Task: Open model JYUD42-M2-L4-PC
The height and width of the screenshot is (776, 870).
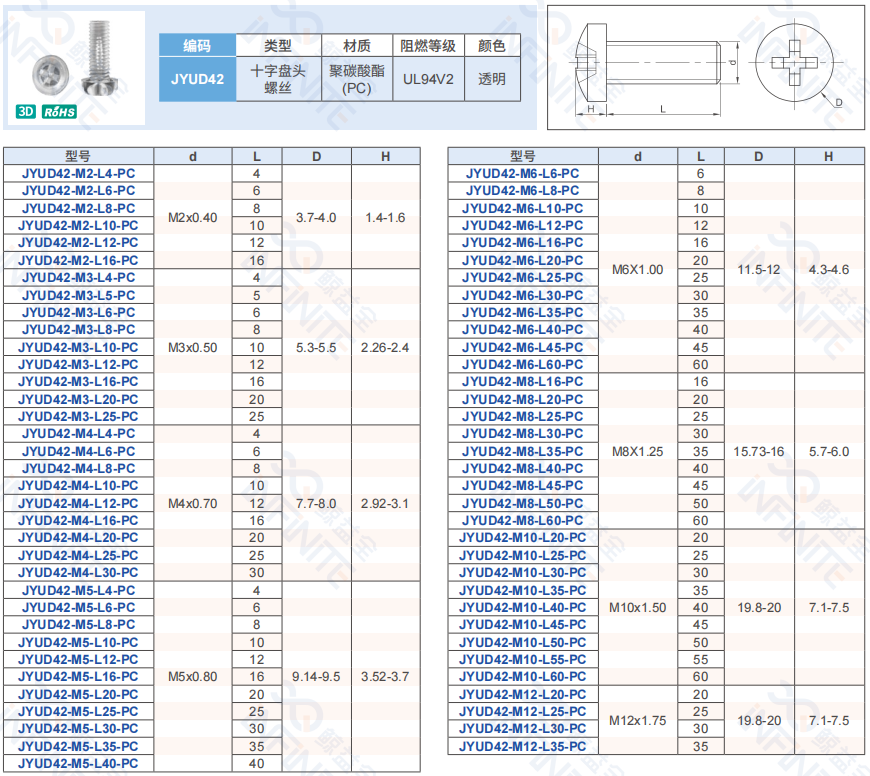Action: click(x=78, y=173)
